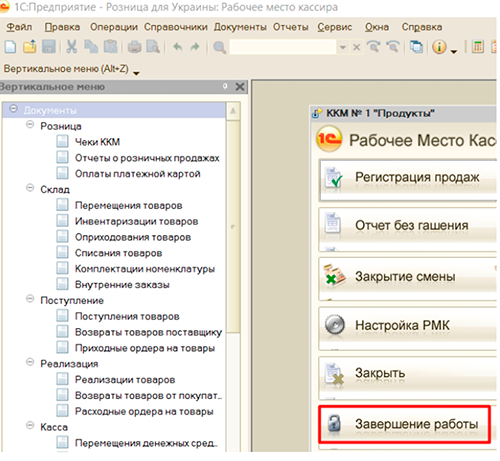Click icon beside Внутренние заказы

[x=62, y=284]
